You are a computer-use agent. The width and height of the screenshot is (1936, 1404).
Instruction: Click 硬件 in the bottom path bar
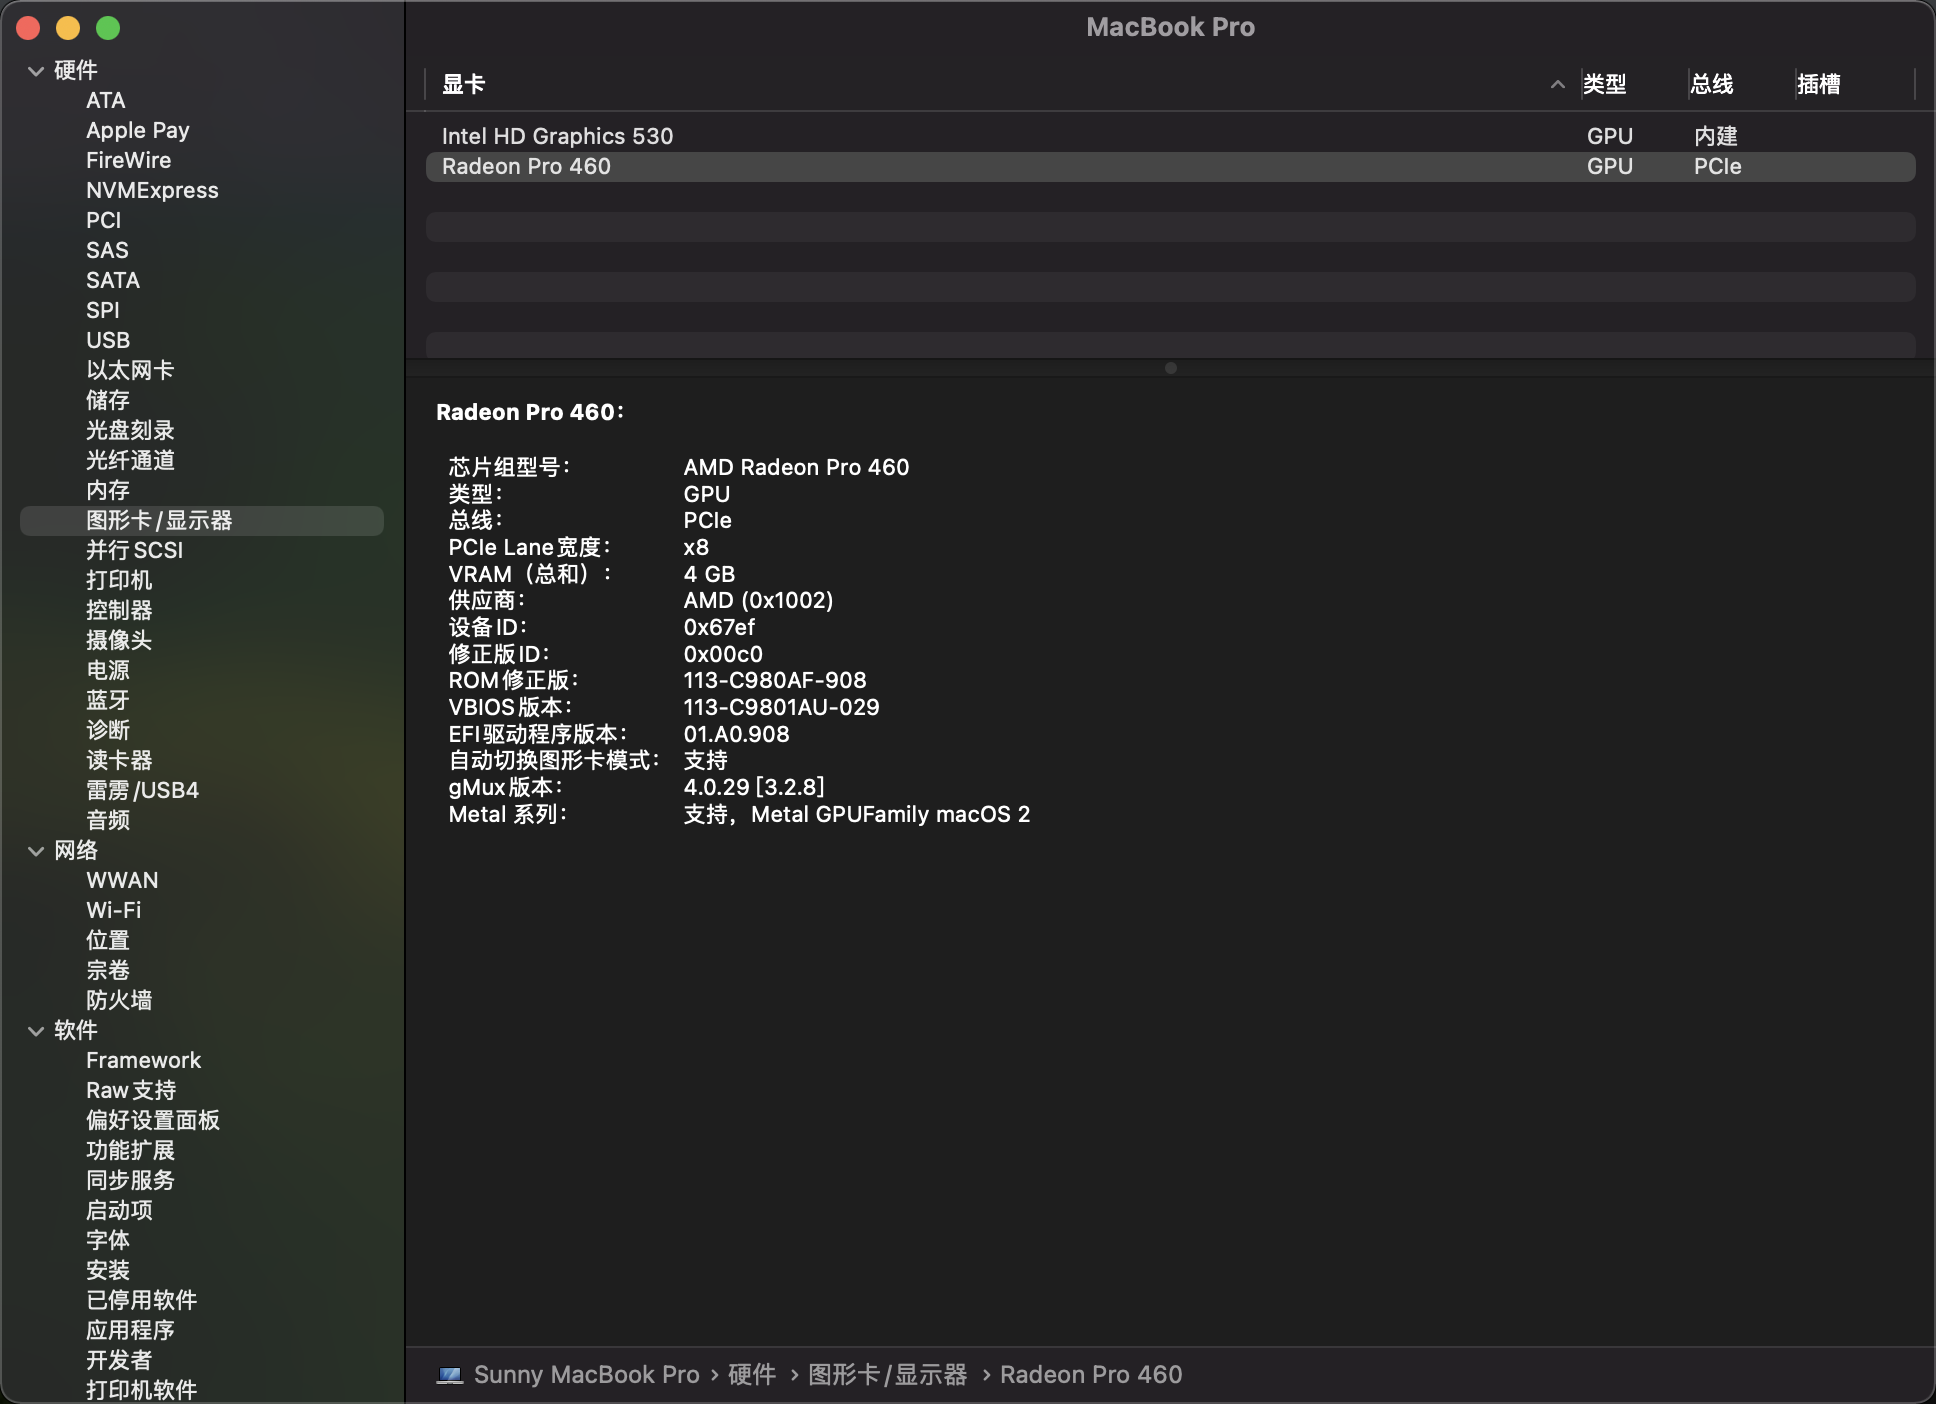(752, 1375)
